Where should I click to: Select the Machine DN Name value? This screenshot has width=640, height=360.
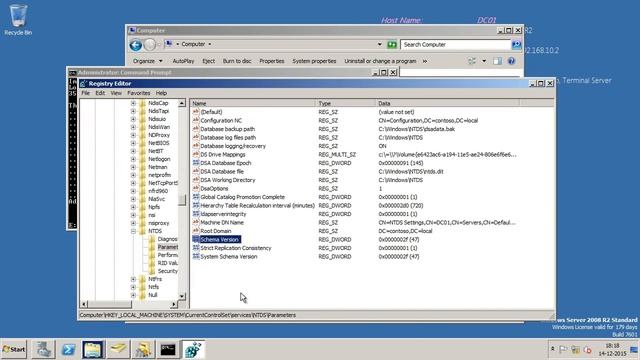(x=222, y=222)
